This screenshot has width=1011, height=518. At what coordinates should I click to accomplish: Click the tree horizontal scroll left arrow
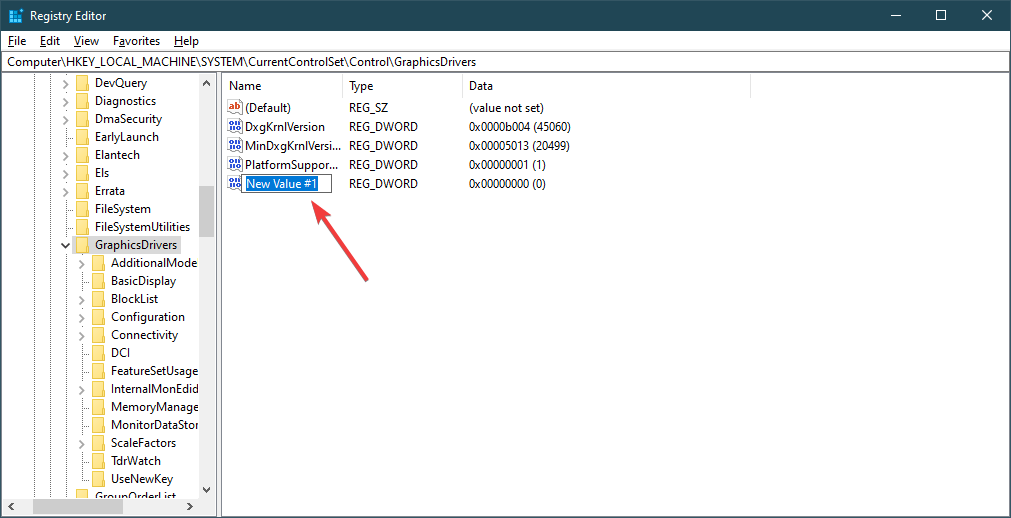coord(10,506)
